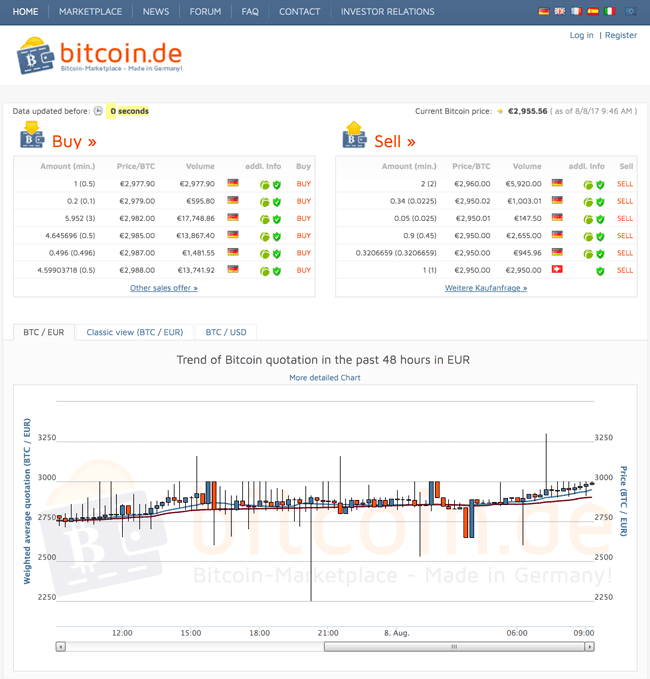Viewport: 650px width, 679px height.
Task: Click SELL for the €2,950.02 request
Action: point(625,201)
